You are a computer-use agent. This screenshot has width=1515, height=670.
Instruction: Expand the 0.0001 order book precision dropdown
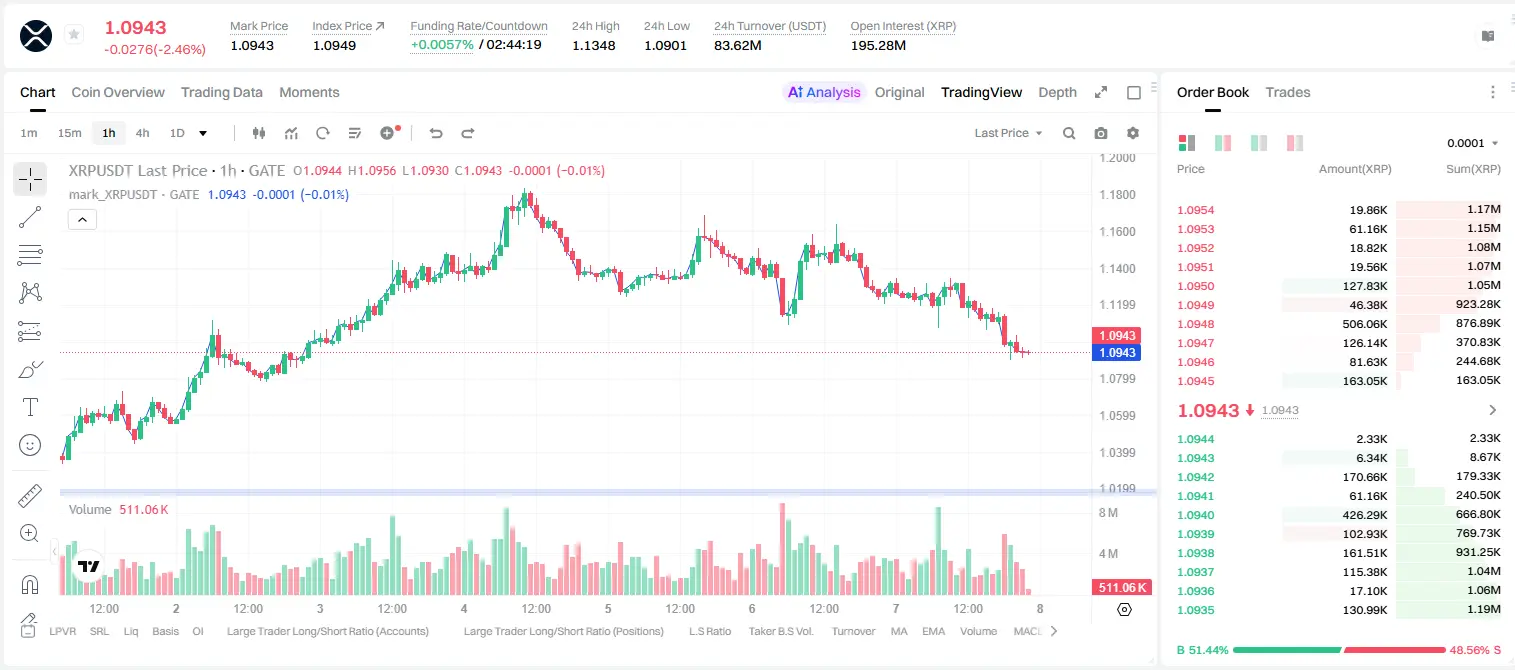click(x=1473, y=143)
